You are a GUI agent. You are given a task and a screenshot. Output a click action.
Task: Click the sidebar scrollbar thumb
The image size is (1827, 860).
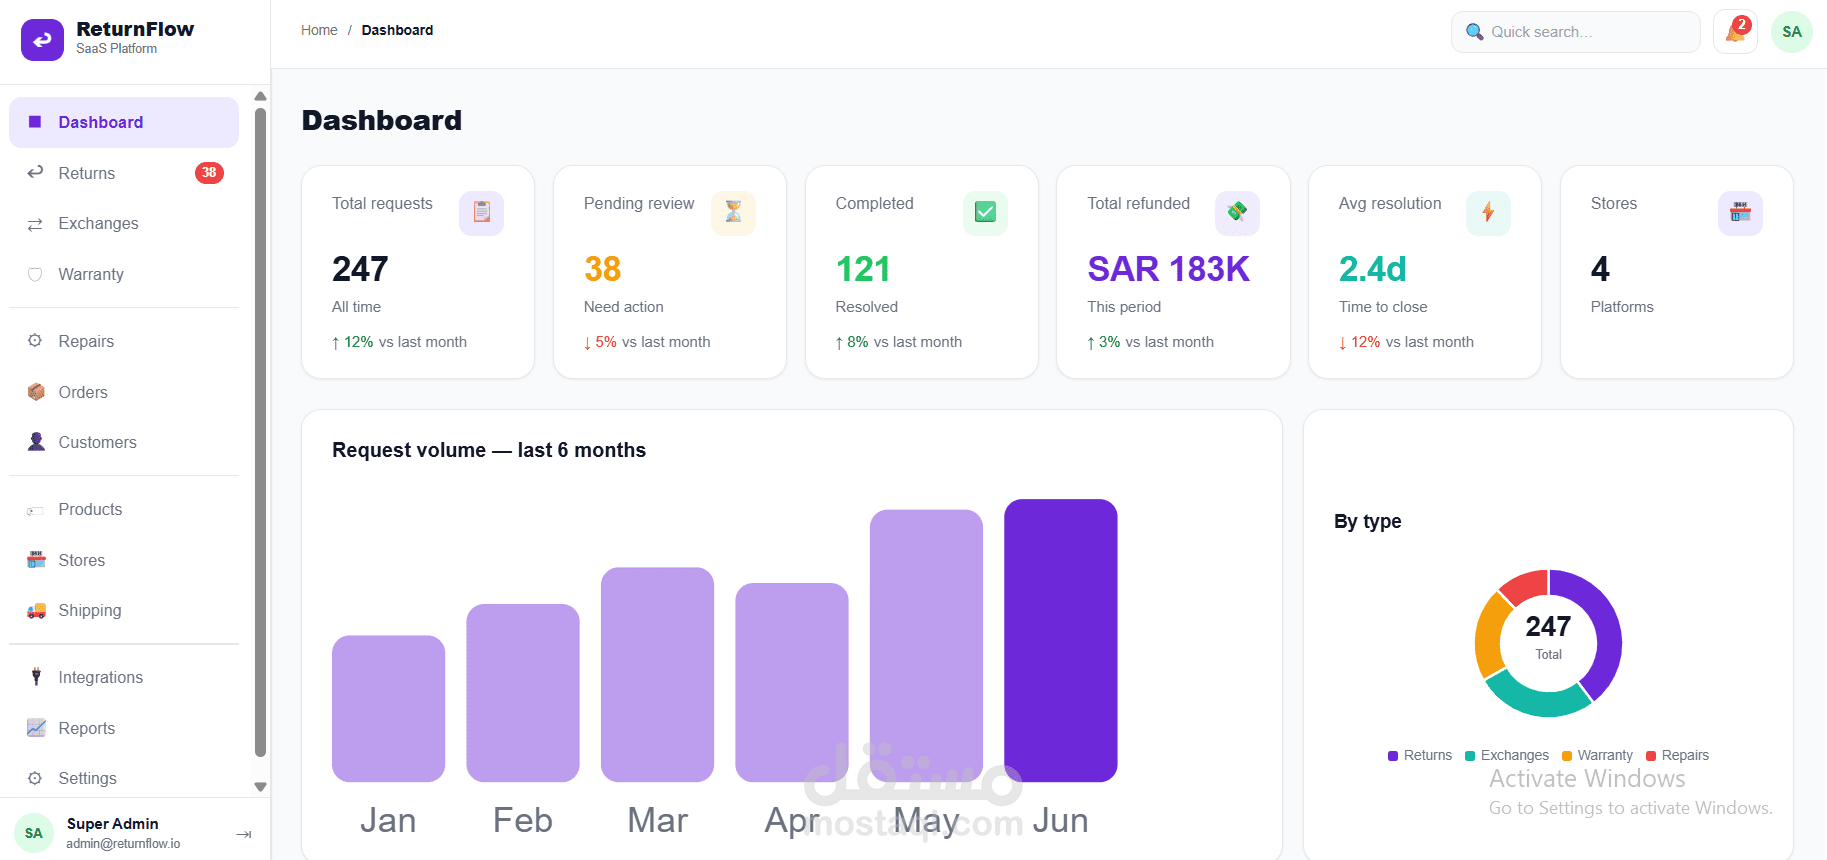click(260, 432)
